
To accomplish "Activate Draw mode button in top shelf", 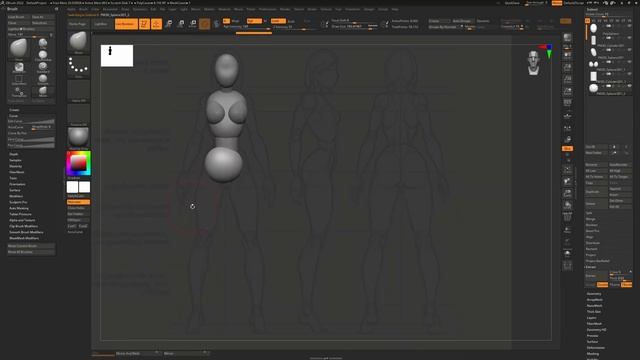I will 156,24.
